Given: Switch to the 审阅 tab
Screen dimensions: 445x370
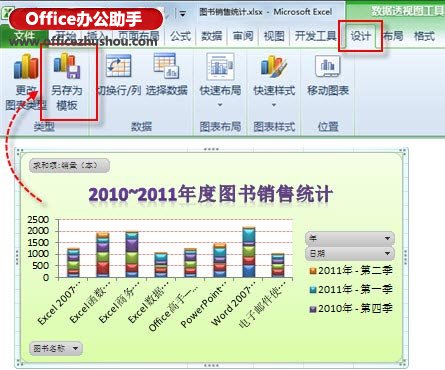Looking at the screenshot, I should coord(243,36).
